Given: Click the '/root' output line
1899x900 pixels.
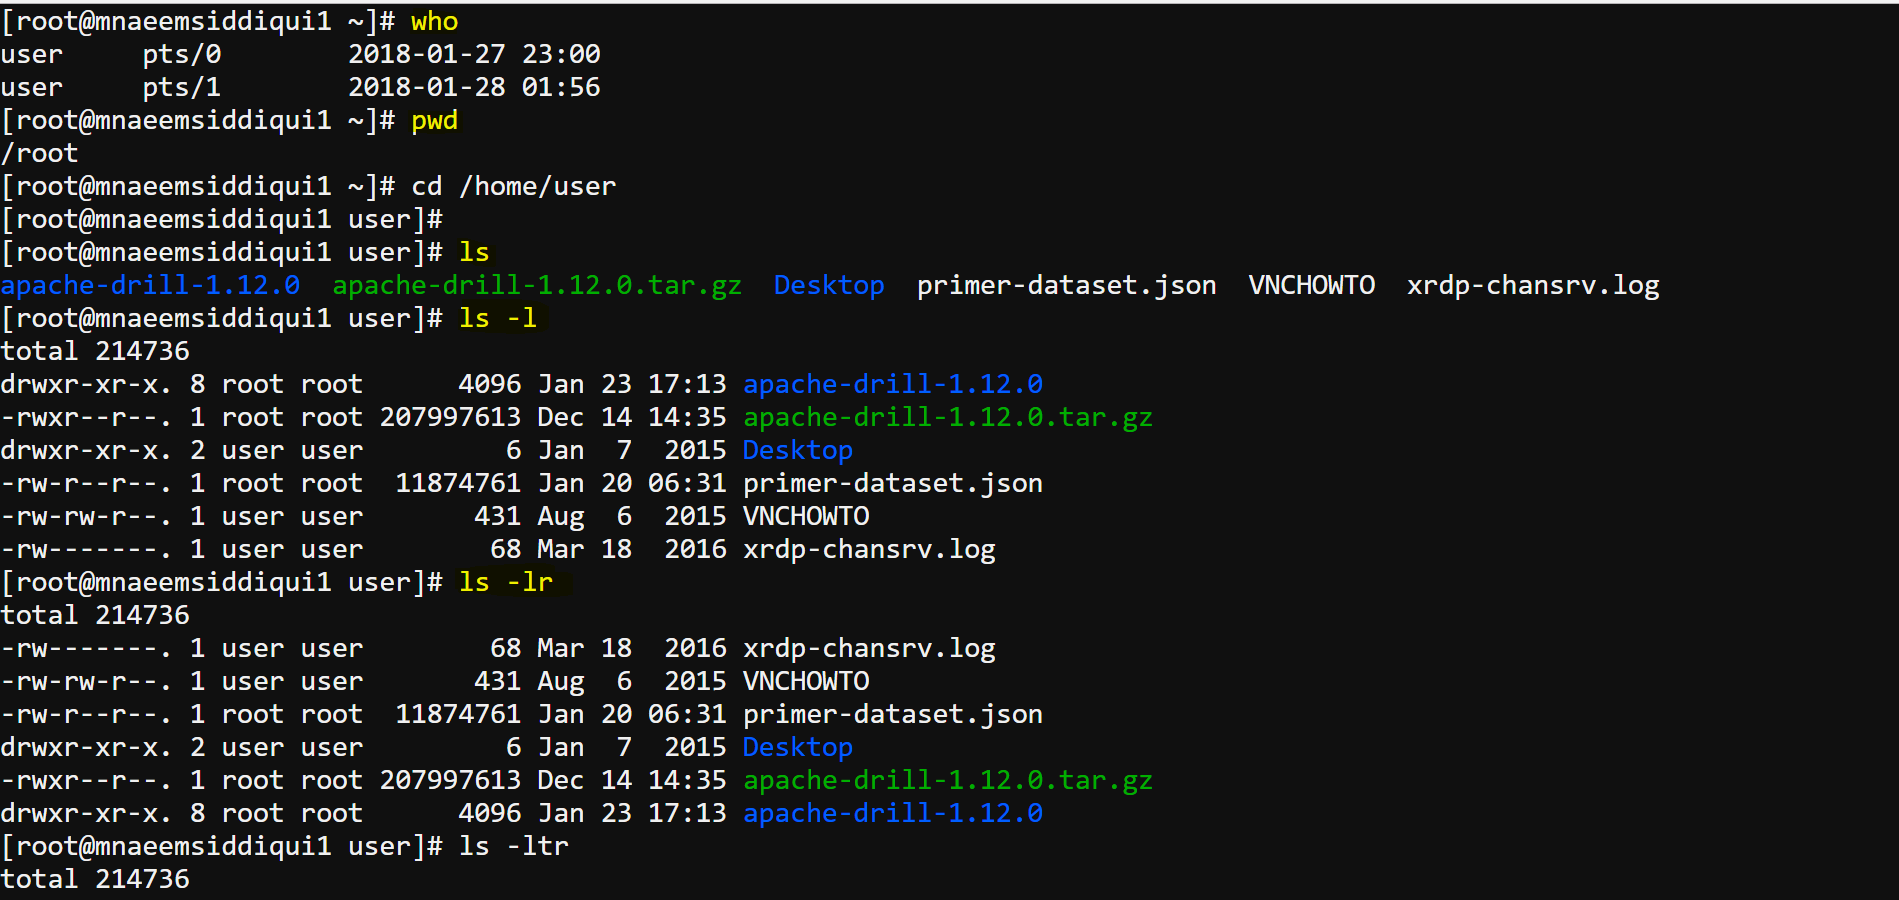Looking at the screenshot, I should click(x=39, y=153).
